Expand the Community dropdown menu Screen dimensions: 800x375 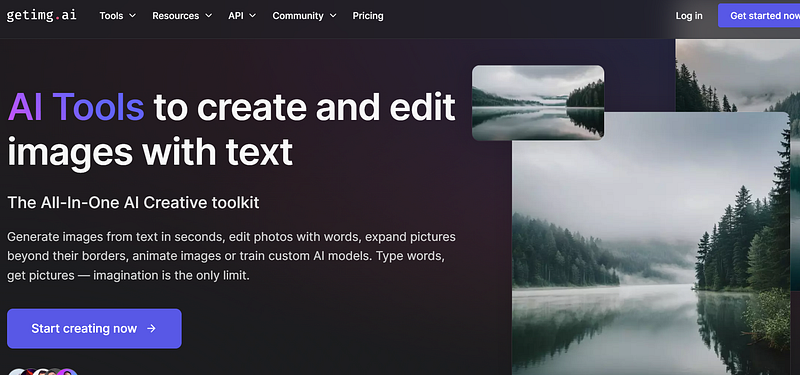tap(304, 16)
